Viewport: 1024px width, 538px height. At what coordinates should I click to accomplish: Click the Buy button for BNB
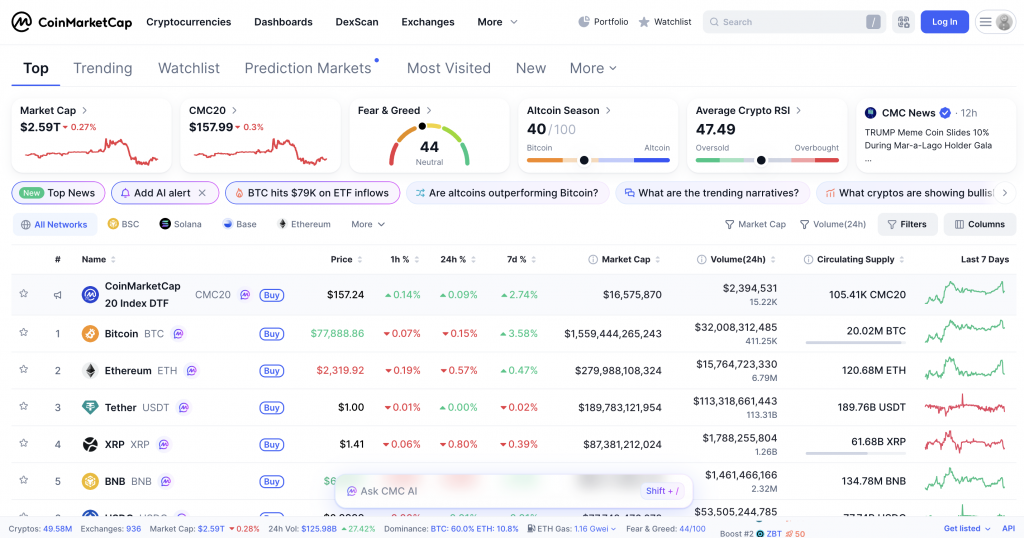[271, 481]
